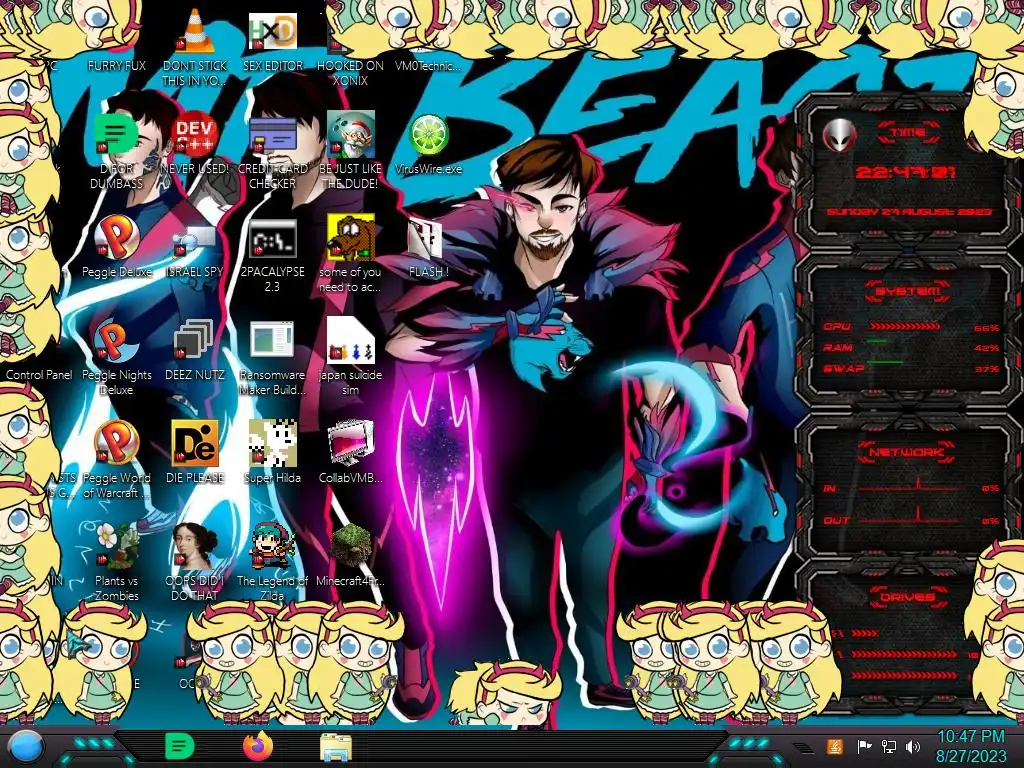Click the NETWORK header in the gadget
This screenshot has height=768, width=1024.
click(906, 452)
